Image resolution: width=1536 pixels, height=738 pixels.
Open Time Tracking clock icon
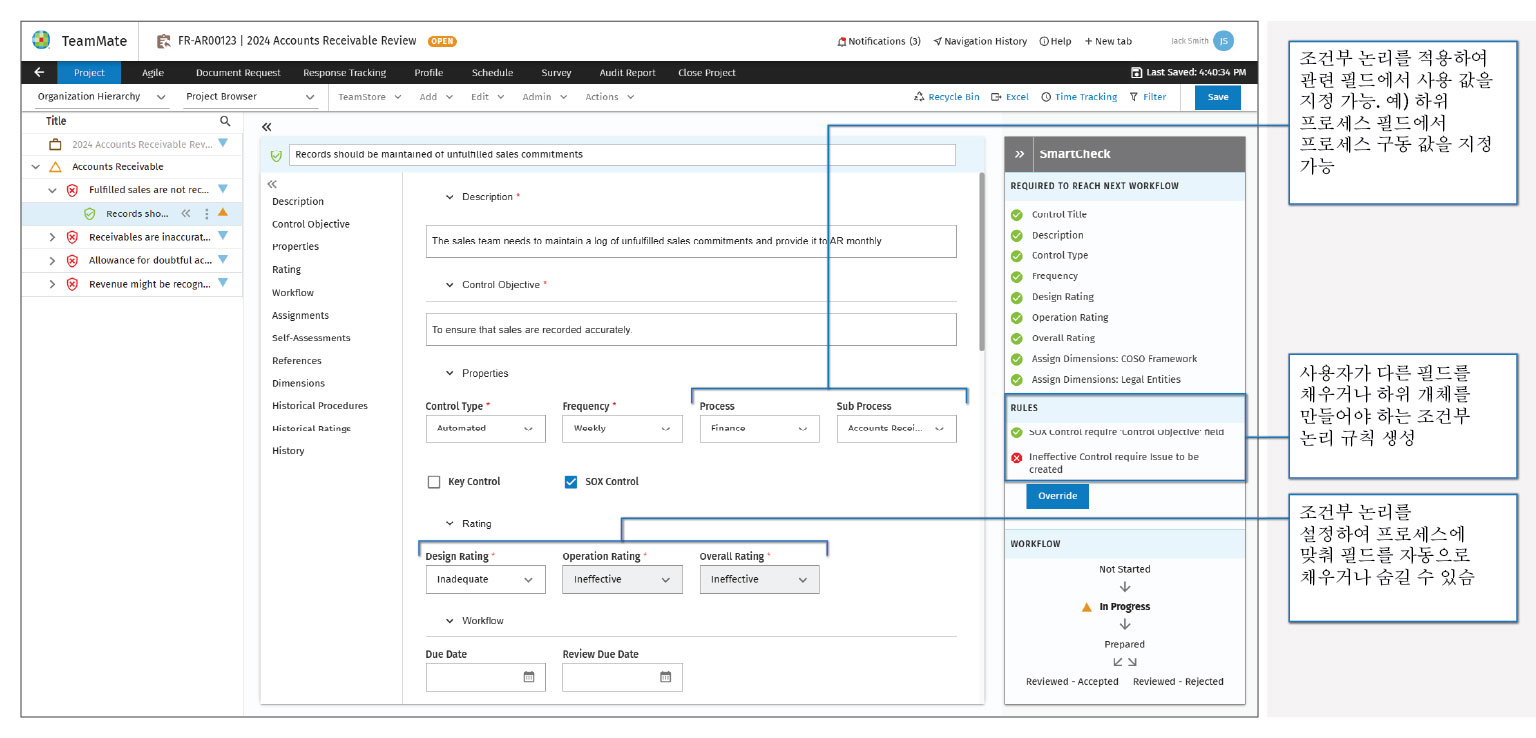[1046, 97]
